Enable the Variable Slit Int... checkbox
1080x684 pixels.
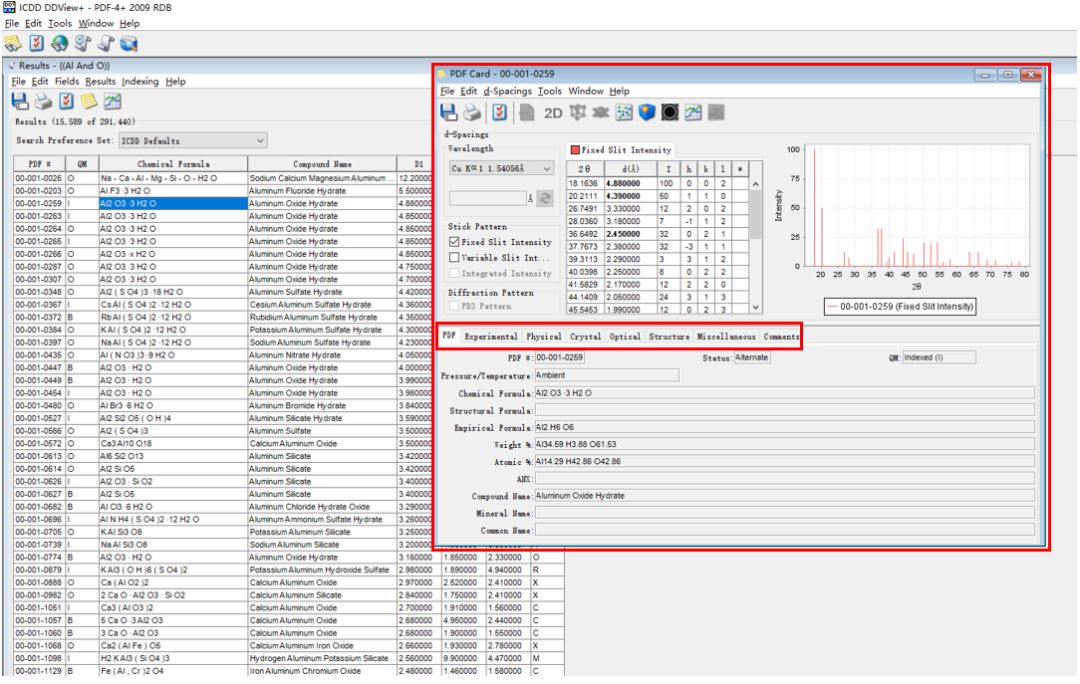pos(454,258)
